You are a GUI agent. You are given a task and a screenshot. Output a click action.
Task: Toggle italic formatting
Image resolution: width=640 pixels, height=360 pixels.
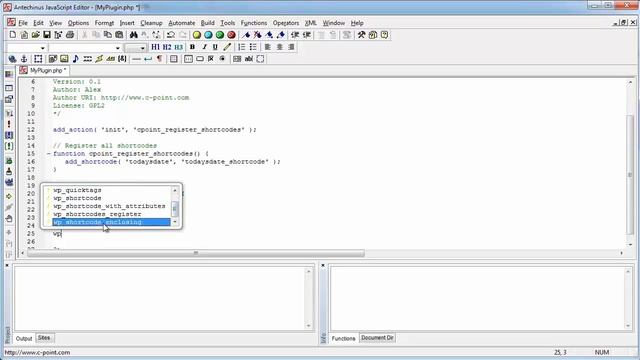tap(204, 47)
